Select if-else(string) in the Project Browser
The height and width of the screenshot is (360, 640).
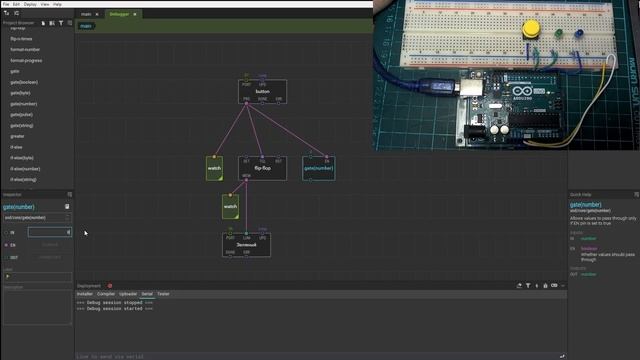(23, 179)
